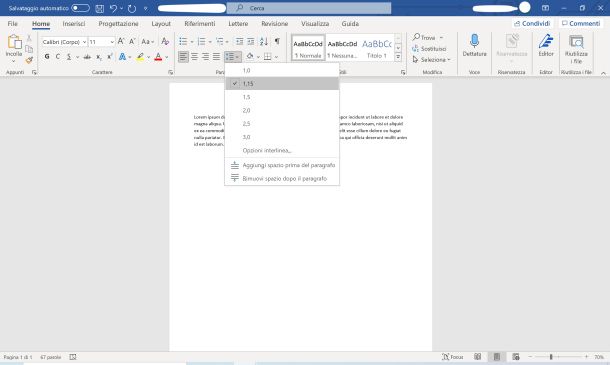This screenshot has height=365, width=610.
Task: Switch to print layout view icon
Action: [x=497, y=357]
